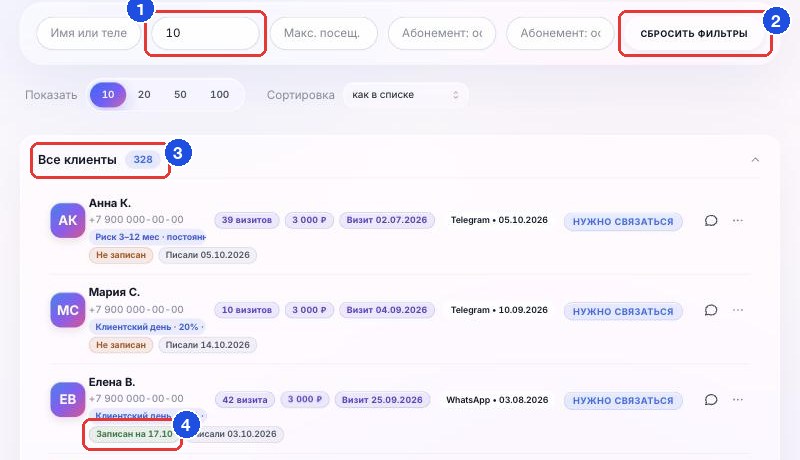This screenshot has height=460, width=800.
Task: Open more options menu for Елена В.
Action: (x=738, y=400)
